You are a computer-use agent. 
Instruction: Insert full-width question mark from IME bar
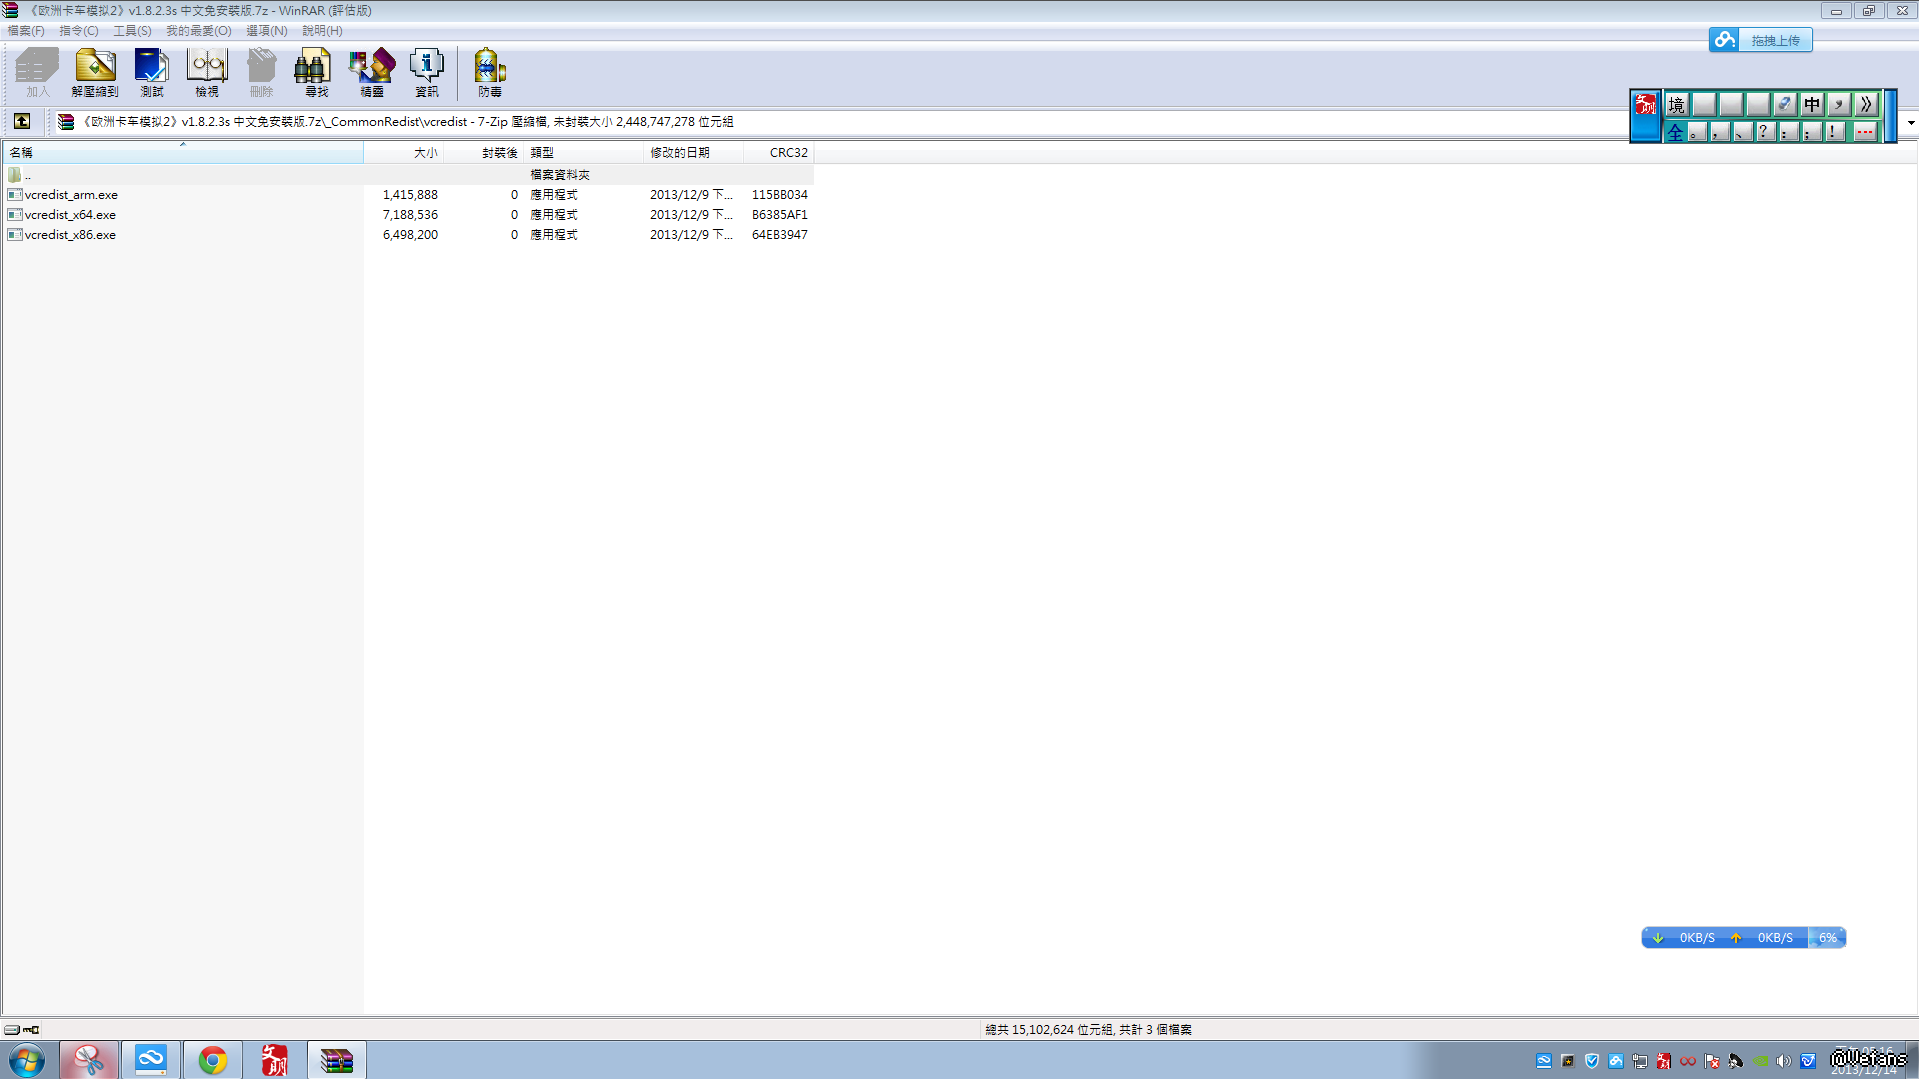(1765, 131)
